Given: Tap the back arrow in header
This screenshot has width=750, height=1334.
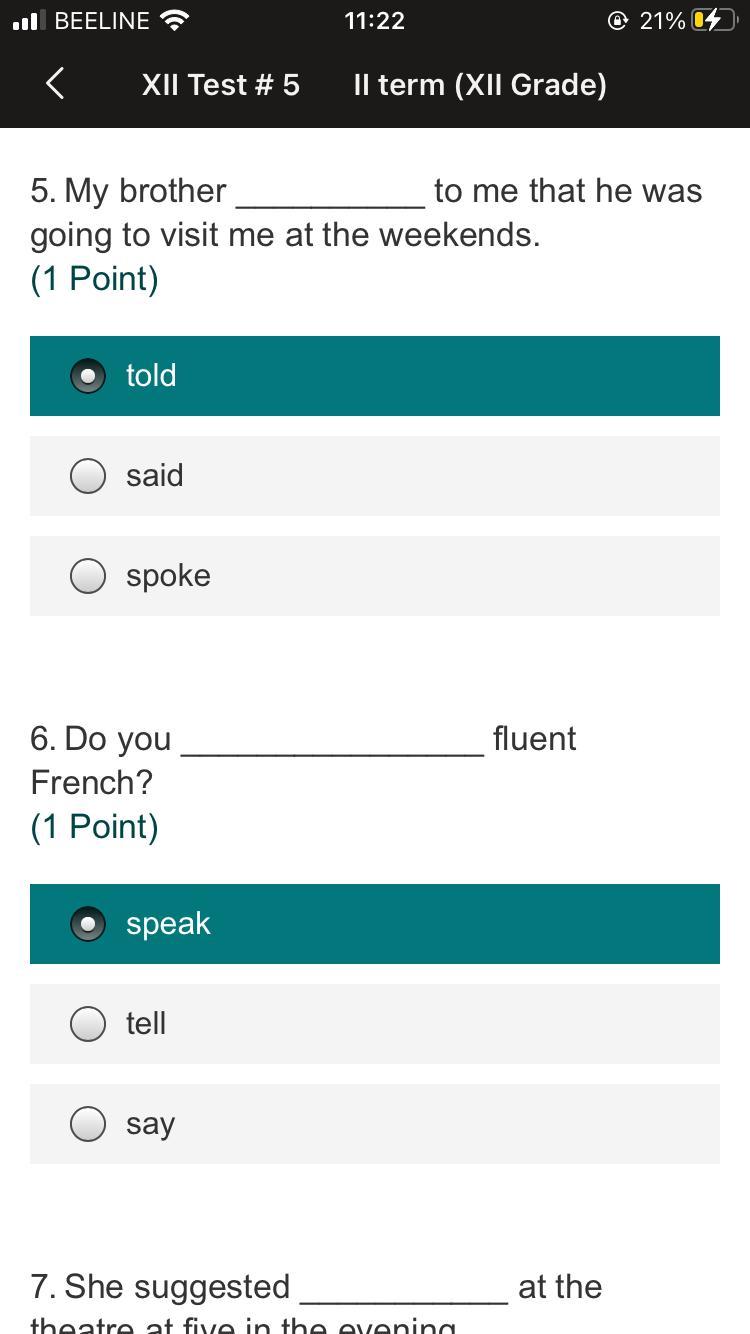Looking at the screenshot, I should tap(55, 84).
